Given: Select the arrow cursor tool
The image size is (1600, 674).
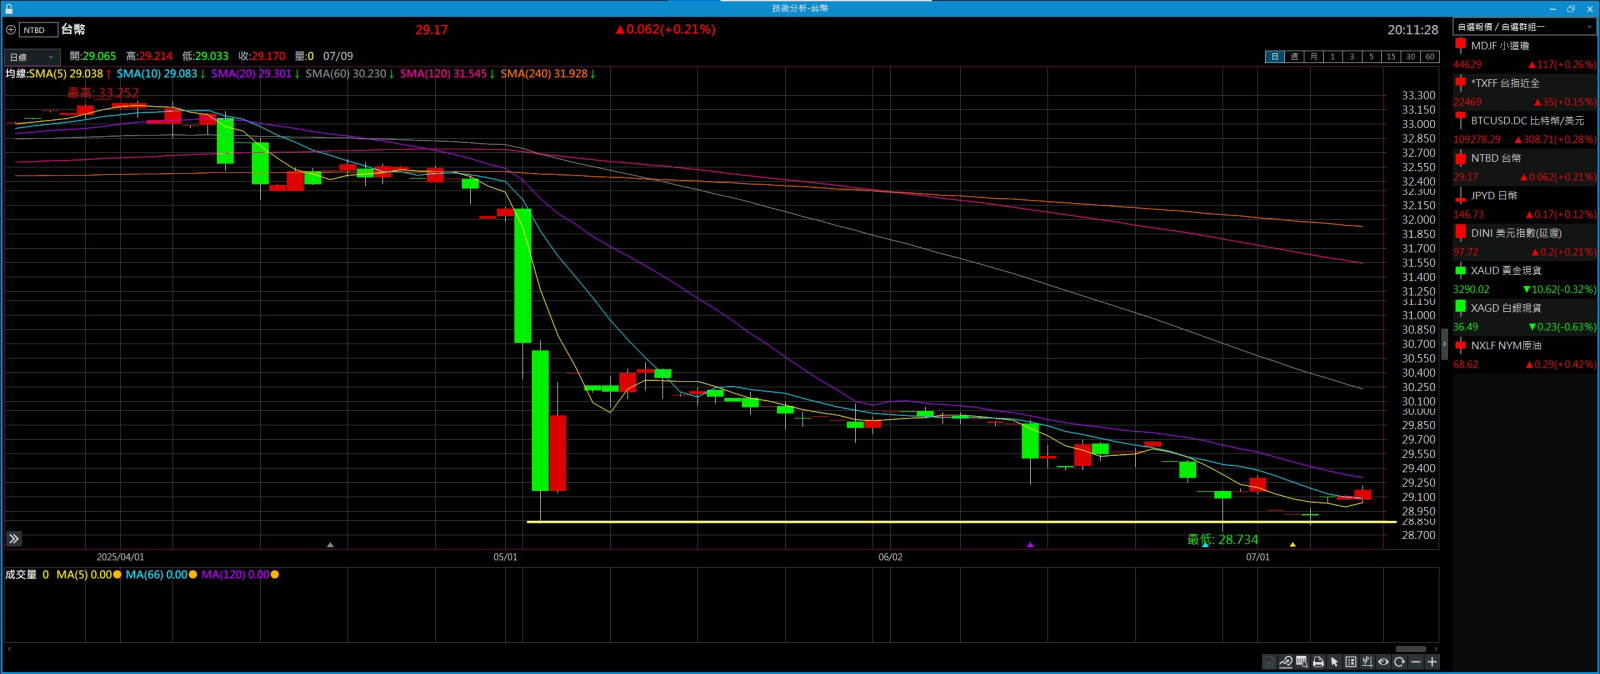Looking at the screenshot, I should 1334,662.
